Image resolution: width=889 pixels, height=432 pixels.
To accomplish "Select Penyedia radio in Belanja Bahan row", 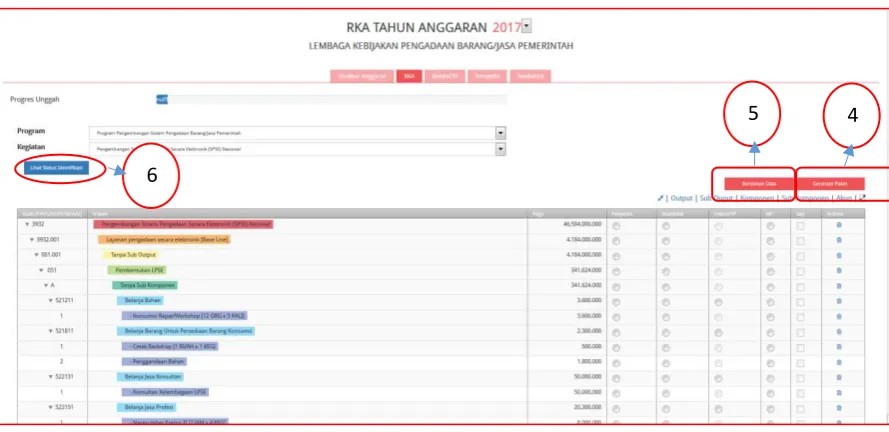I will tap(616, 302).
